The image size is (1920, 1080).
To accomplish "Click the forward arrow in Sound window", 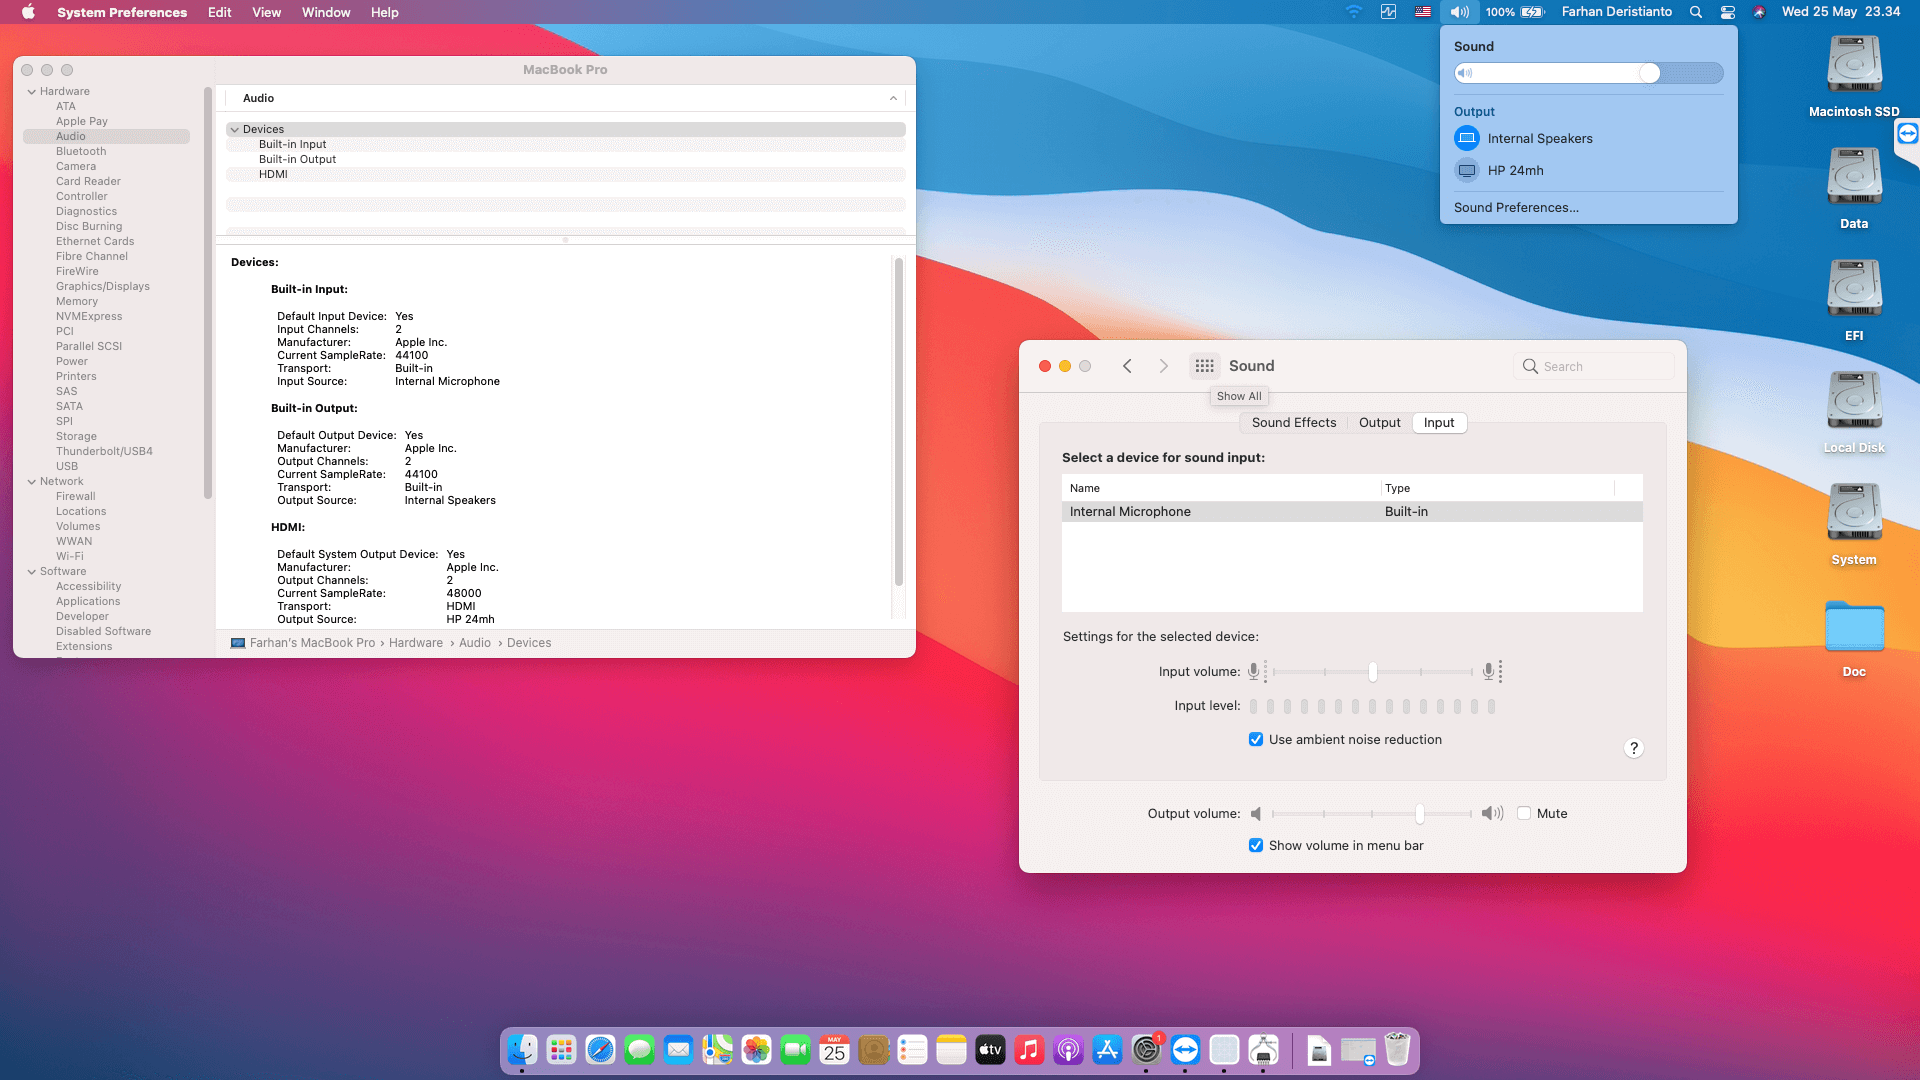I will click(1163, 366).
